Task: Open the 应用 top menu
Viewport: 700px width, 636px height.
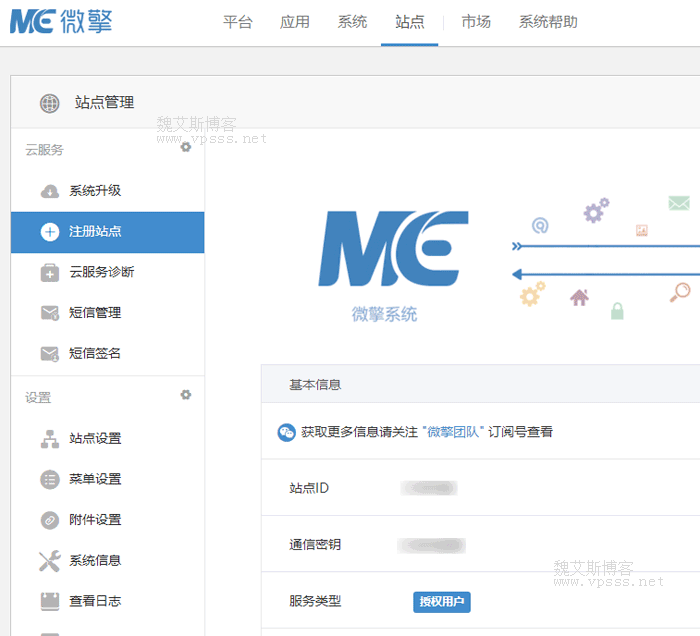Action: click(295, 21)
